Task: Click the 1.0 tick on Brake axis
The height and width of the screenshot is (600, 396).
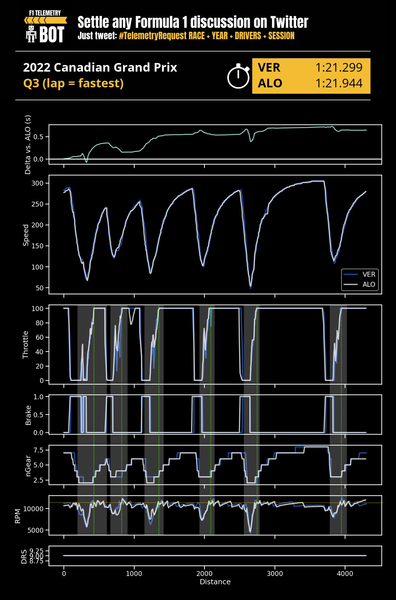Action: point(40,397)
